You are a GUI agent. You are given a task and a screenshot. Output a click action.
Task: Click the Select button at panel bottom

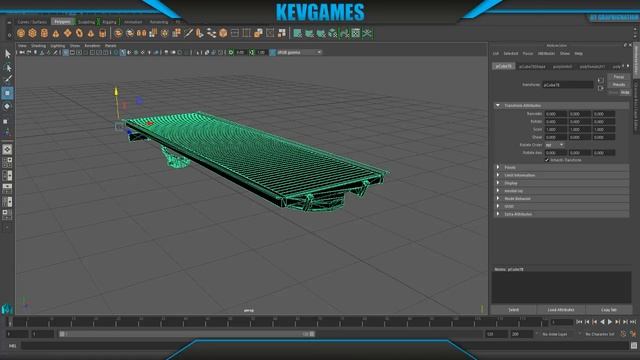click(513, 310)
